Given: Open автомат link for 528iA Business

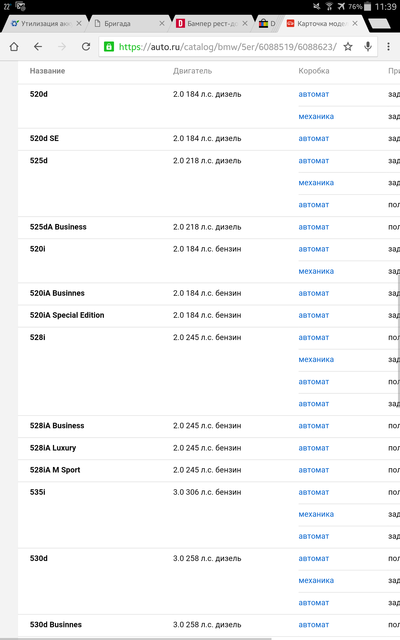Looking at the screenshot, I should tap(313, 426).
